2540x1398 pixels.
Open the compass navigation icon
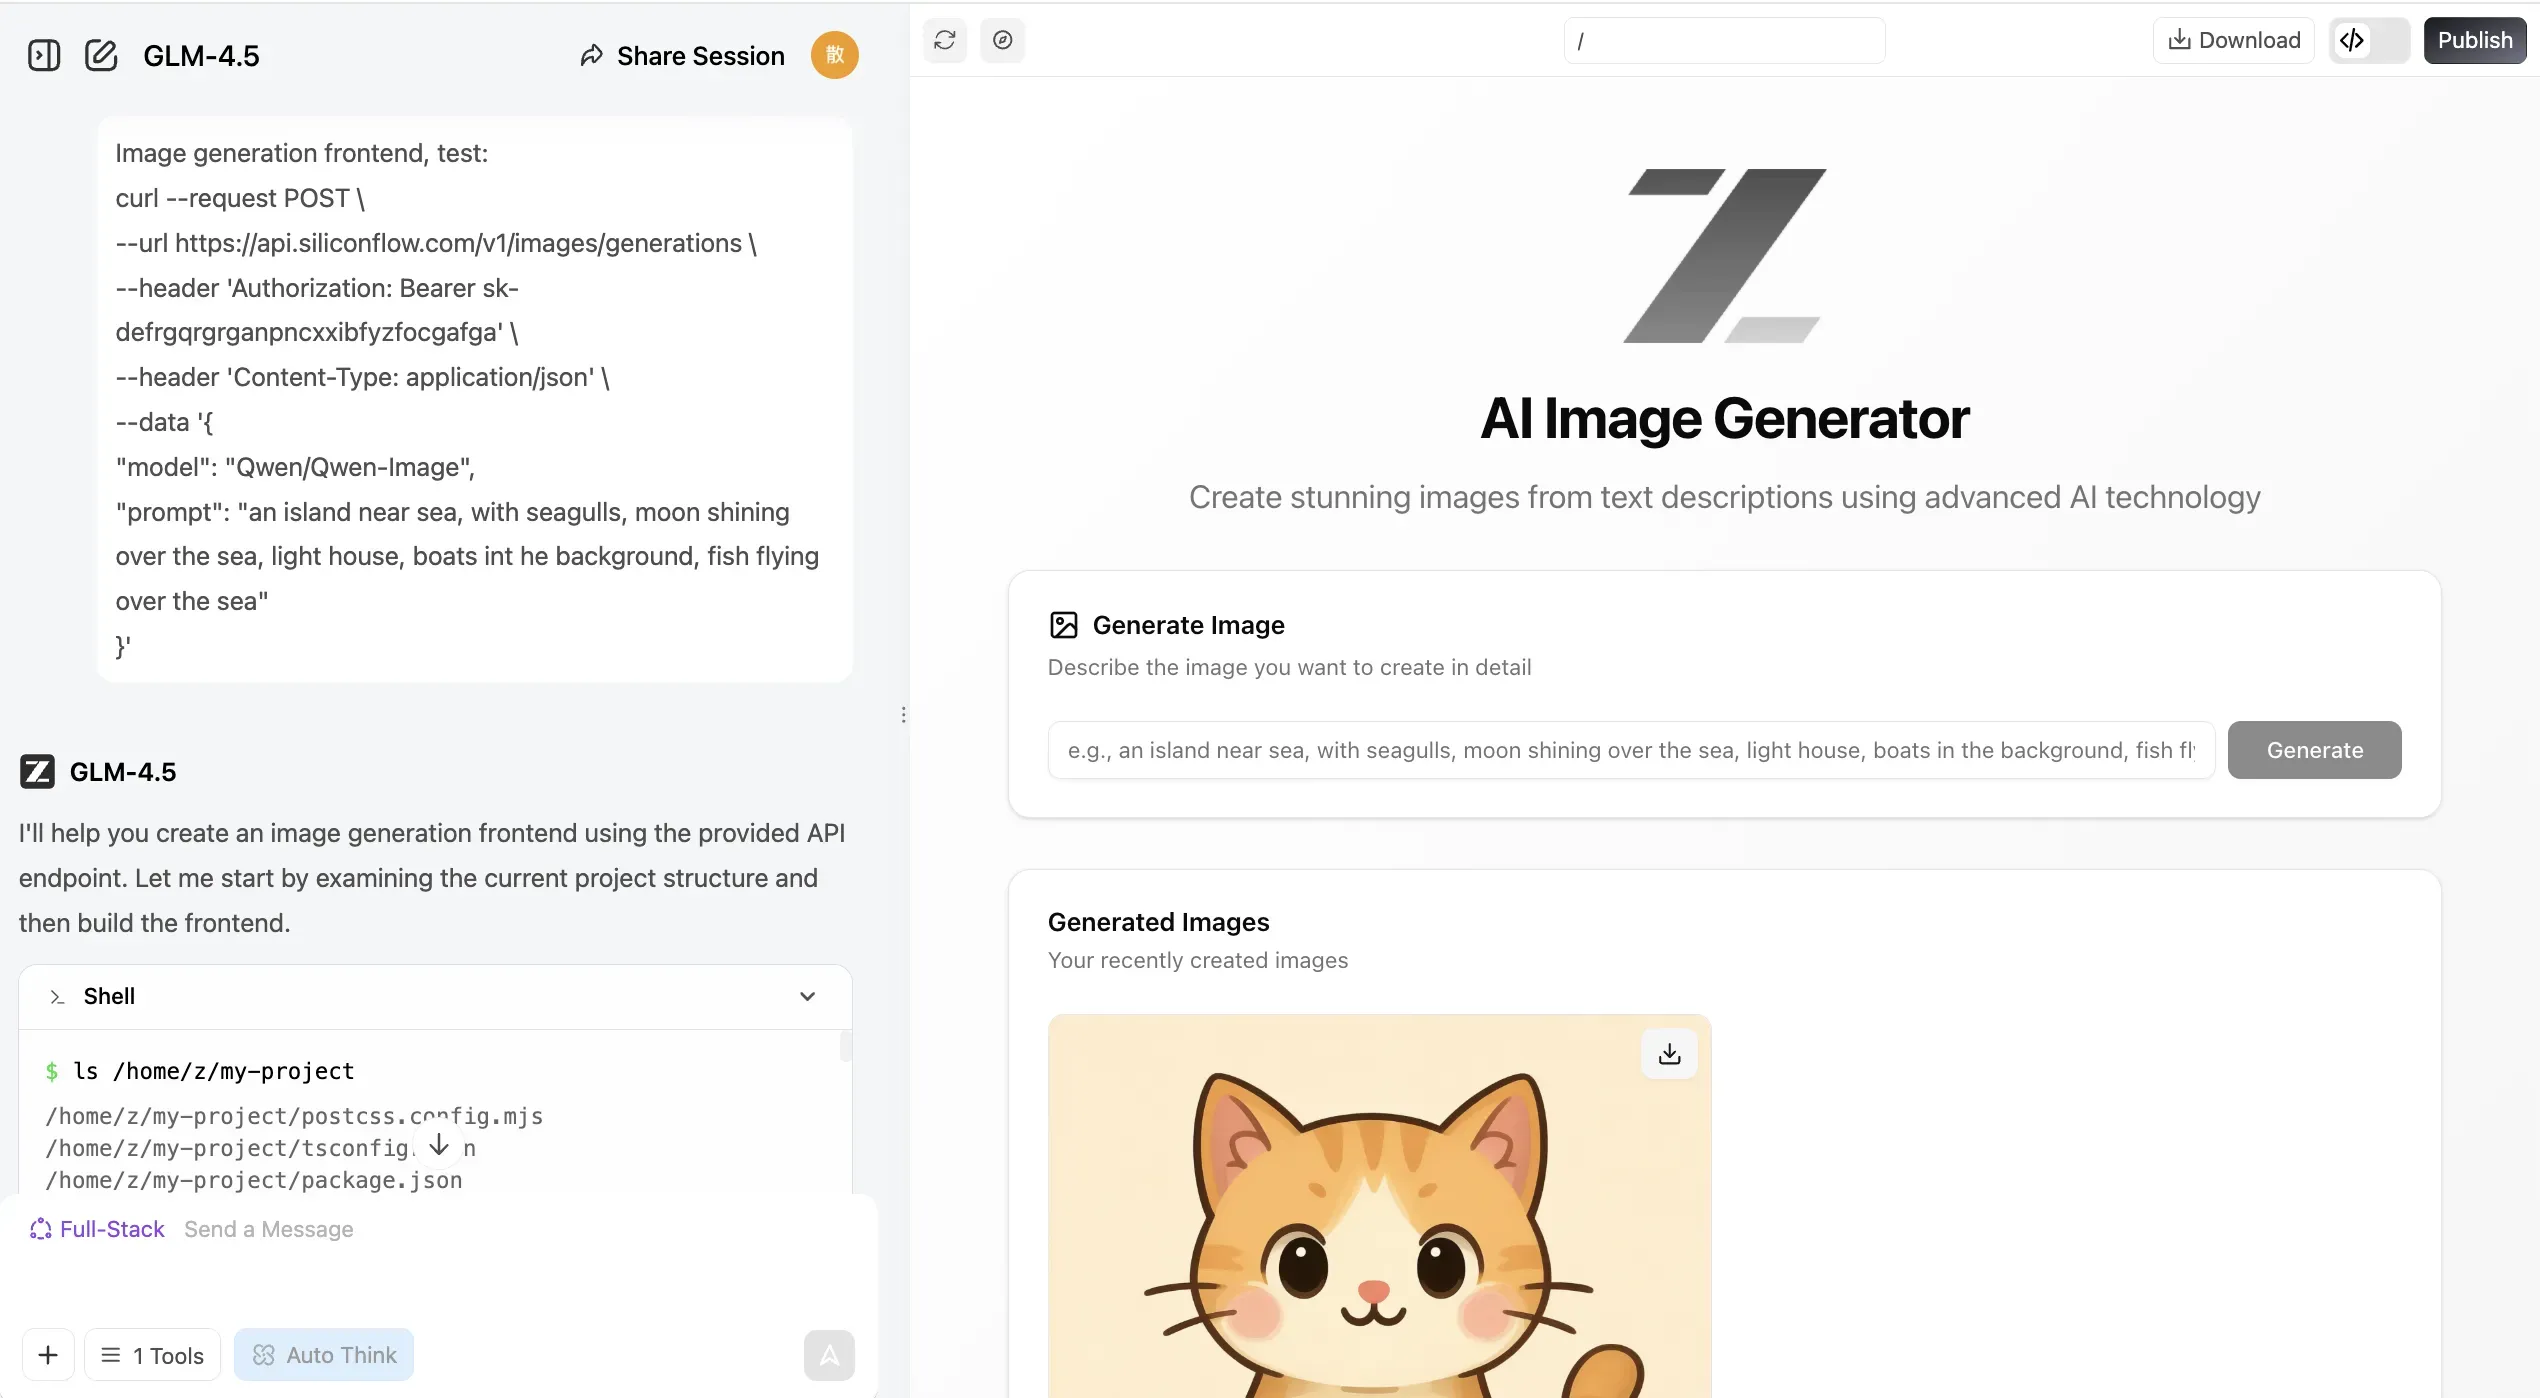click(1003, 40)
